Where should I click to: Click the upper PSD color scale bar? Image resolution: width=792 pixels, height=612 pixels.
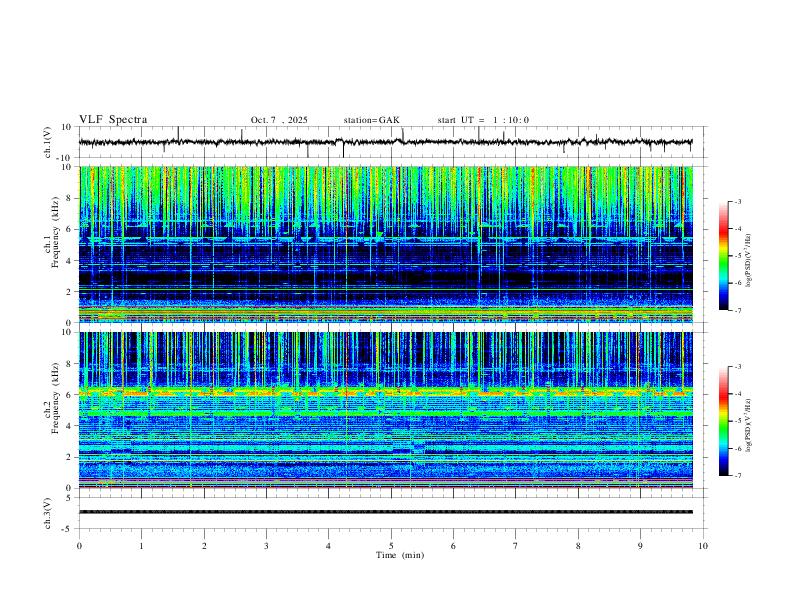(x=723, y=256)
